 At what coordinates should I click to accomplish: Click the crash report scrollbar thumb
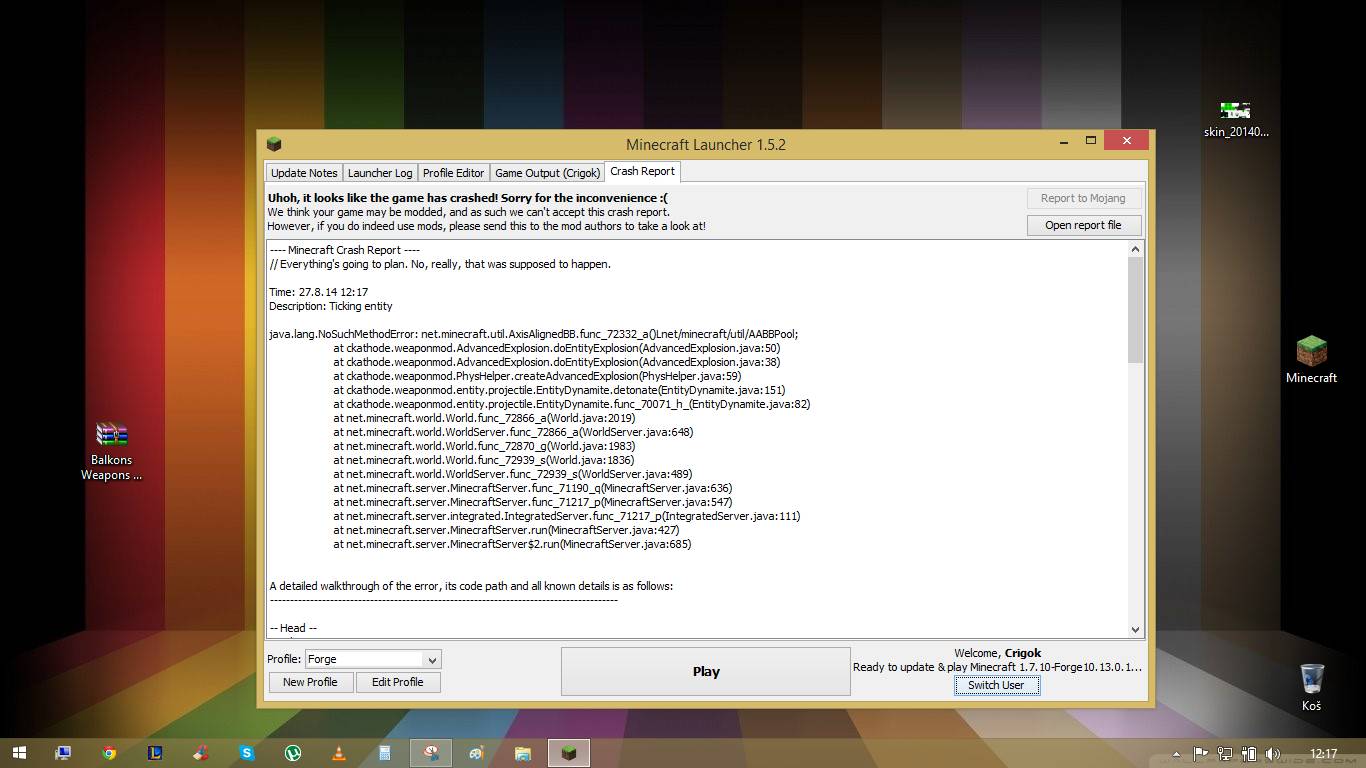pos(1135,310)
